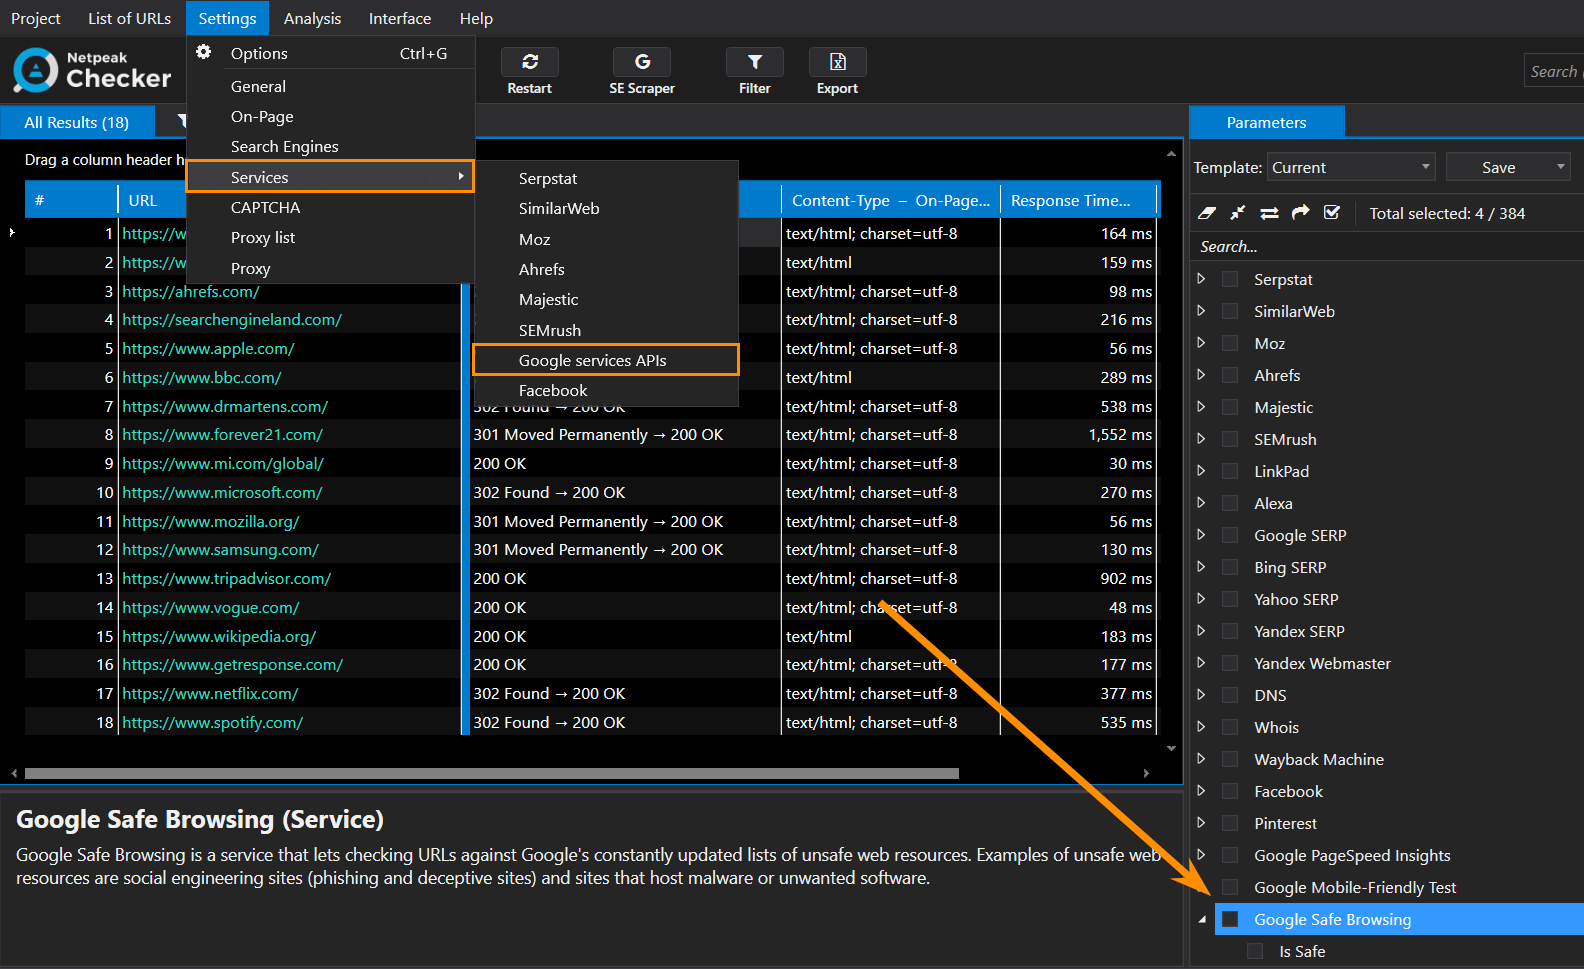Image resolution: width=1584 pixels, height=969 pixels.
Task: Enable the Ahrefs parameter checkbox
Action: [1230, 375]
